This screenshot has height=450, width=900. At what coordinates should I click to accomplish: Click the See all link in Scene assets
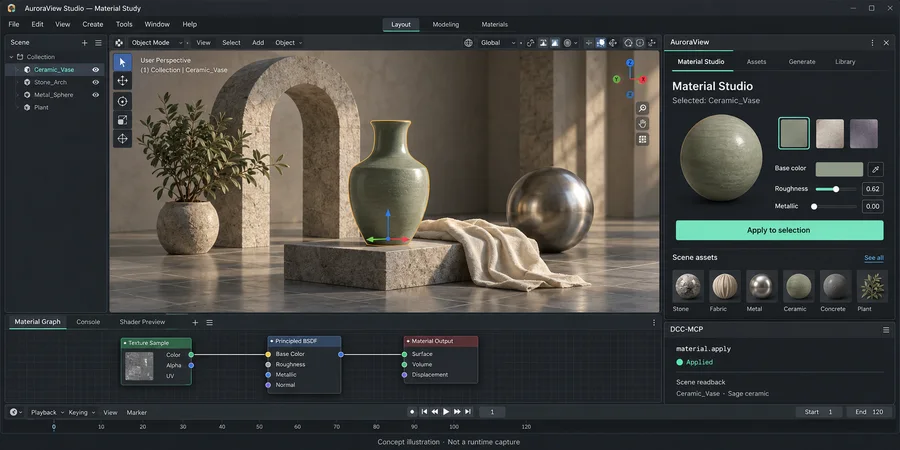(x=874, y=258)
